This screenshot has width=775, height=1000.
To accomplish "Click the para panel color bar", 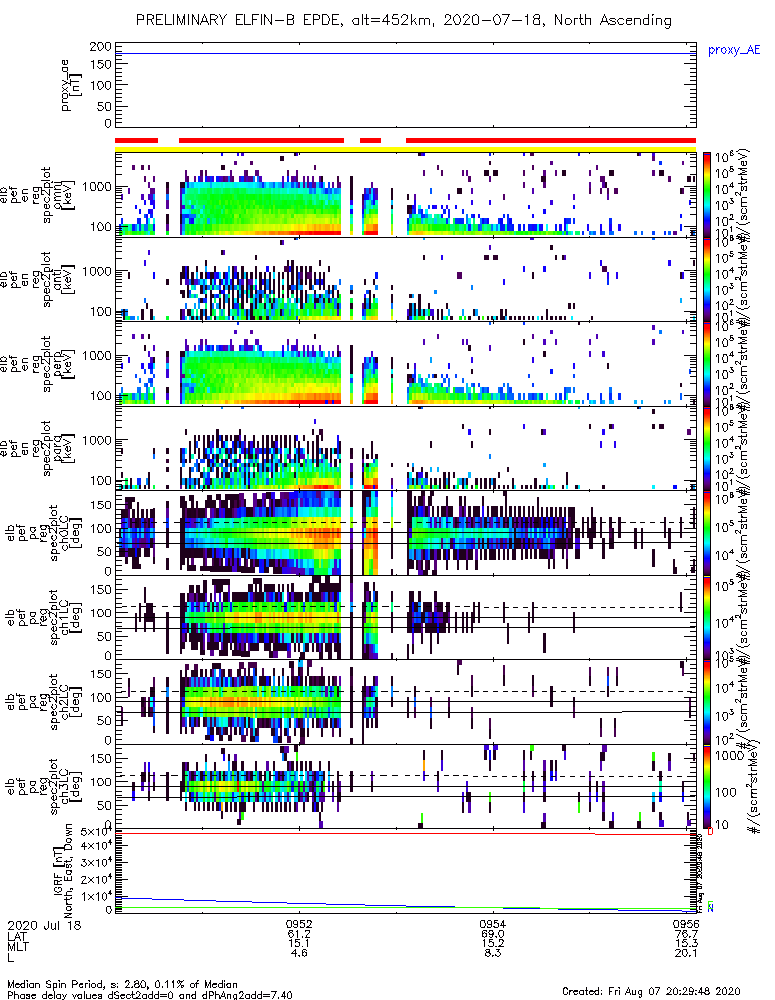I will point(706,448).
